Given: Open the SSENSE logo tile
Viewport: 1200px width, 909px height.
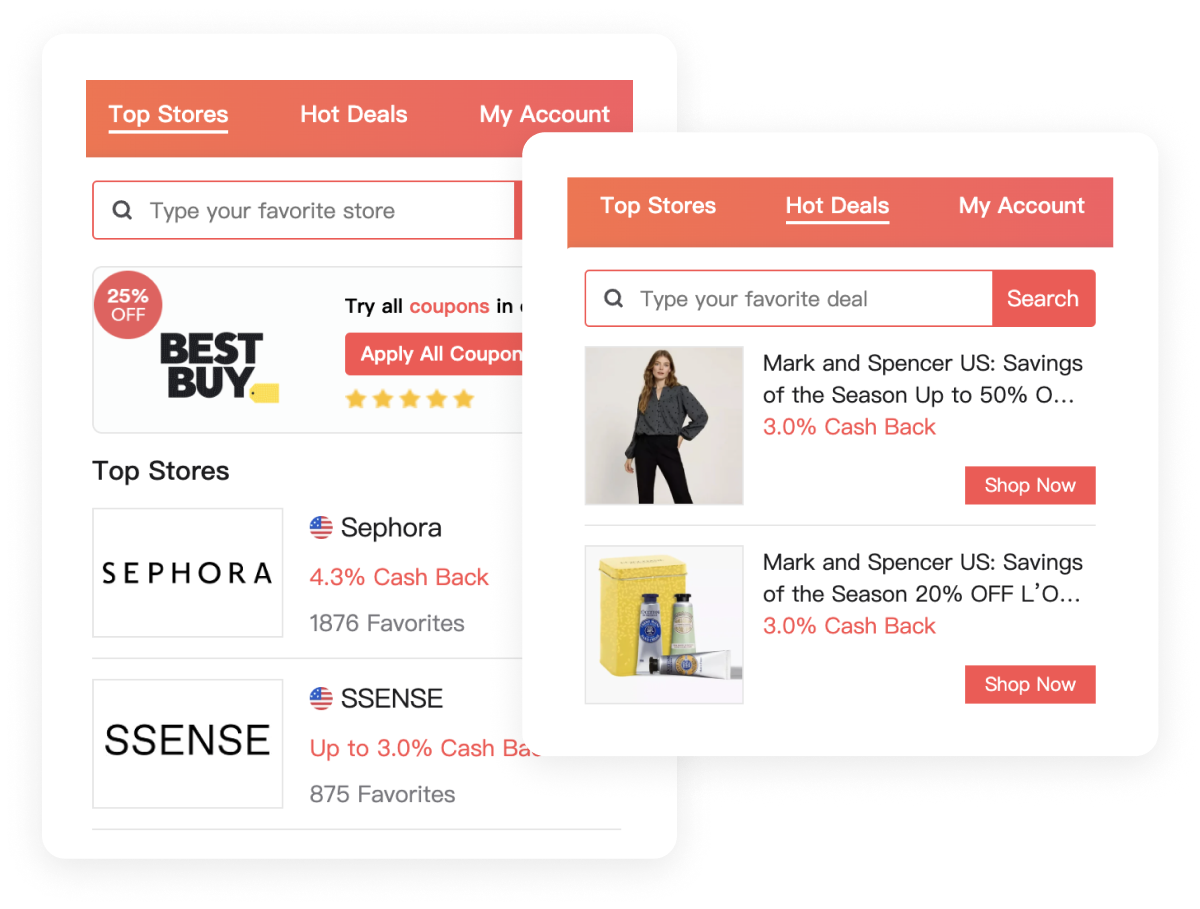Looking at the screenshot, I should pyautogui.click(x=188, y=743).
